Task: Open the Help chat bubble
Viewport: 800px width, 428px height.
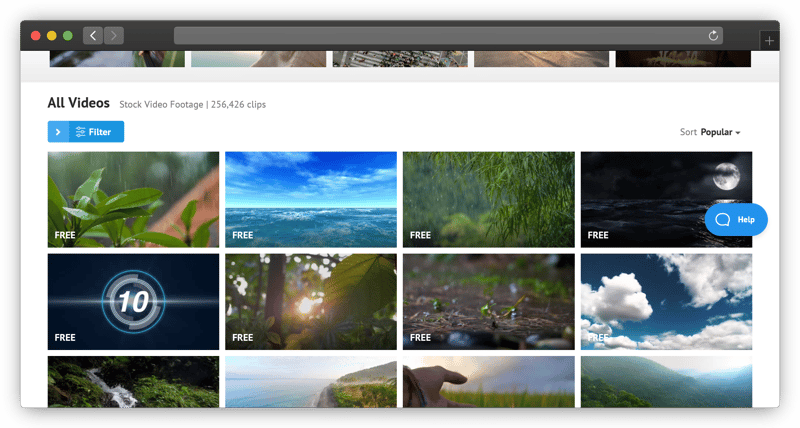Action: (x=736, y=219)
